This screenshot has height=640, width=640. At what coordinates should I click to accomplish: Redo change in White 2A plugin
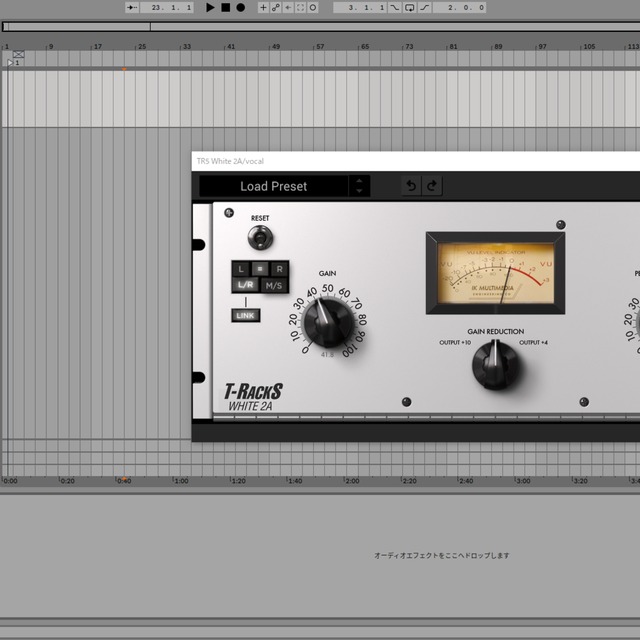tap(432, 186)
